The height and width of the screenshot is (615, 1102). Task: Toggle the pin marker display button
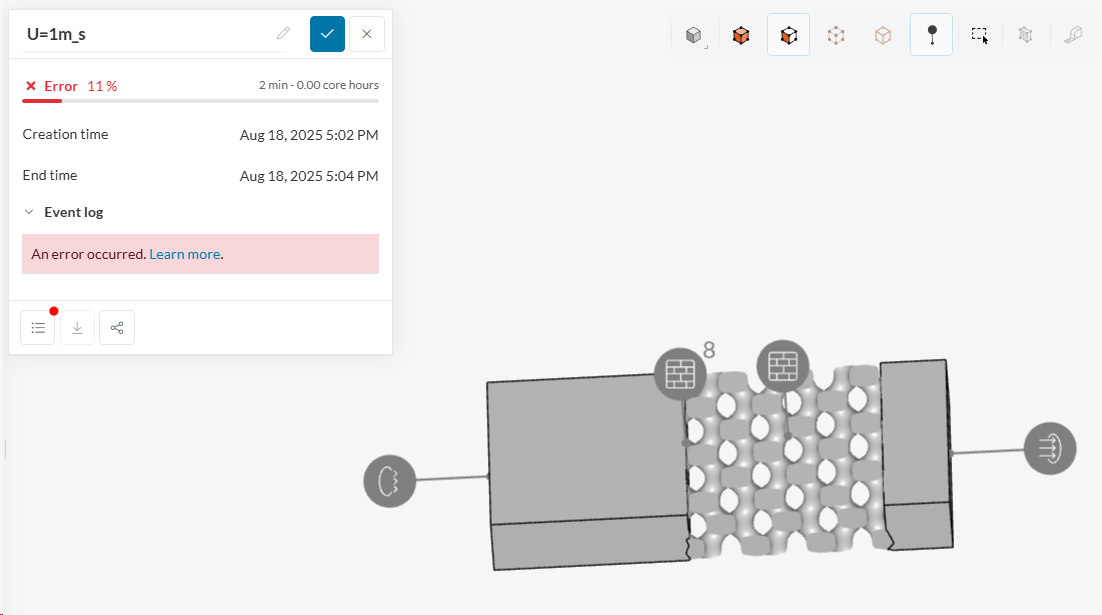[931, 35]
